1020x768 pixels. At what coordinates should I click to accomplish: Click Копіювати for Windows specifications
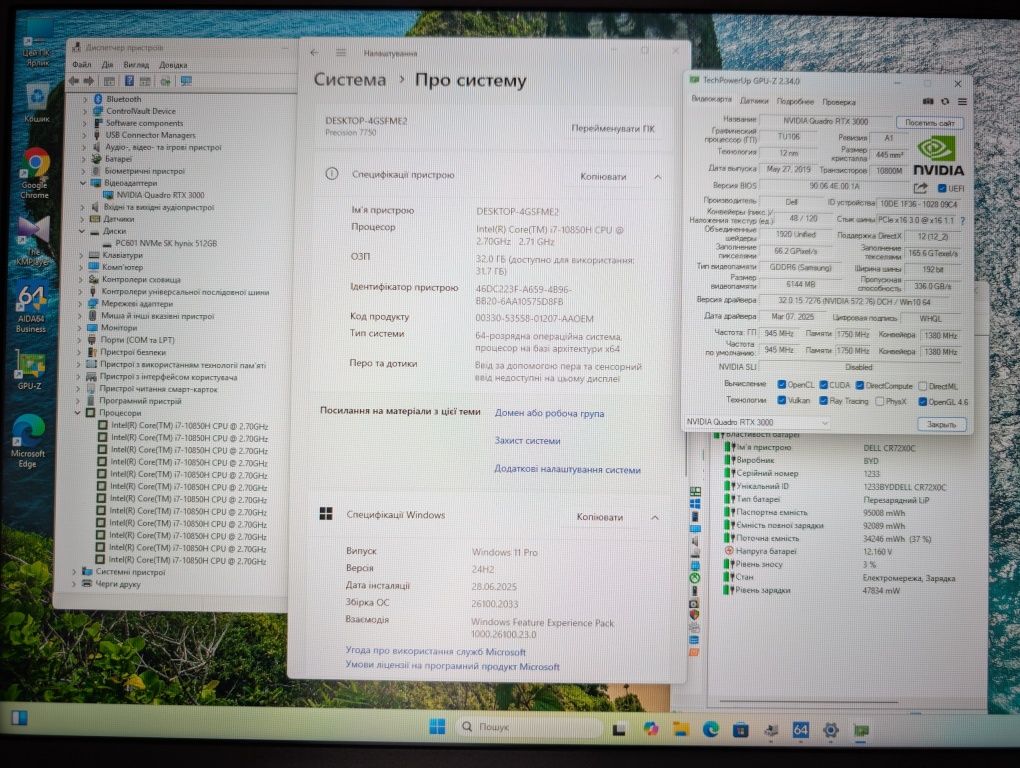click(600, 517)
